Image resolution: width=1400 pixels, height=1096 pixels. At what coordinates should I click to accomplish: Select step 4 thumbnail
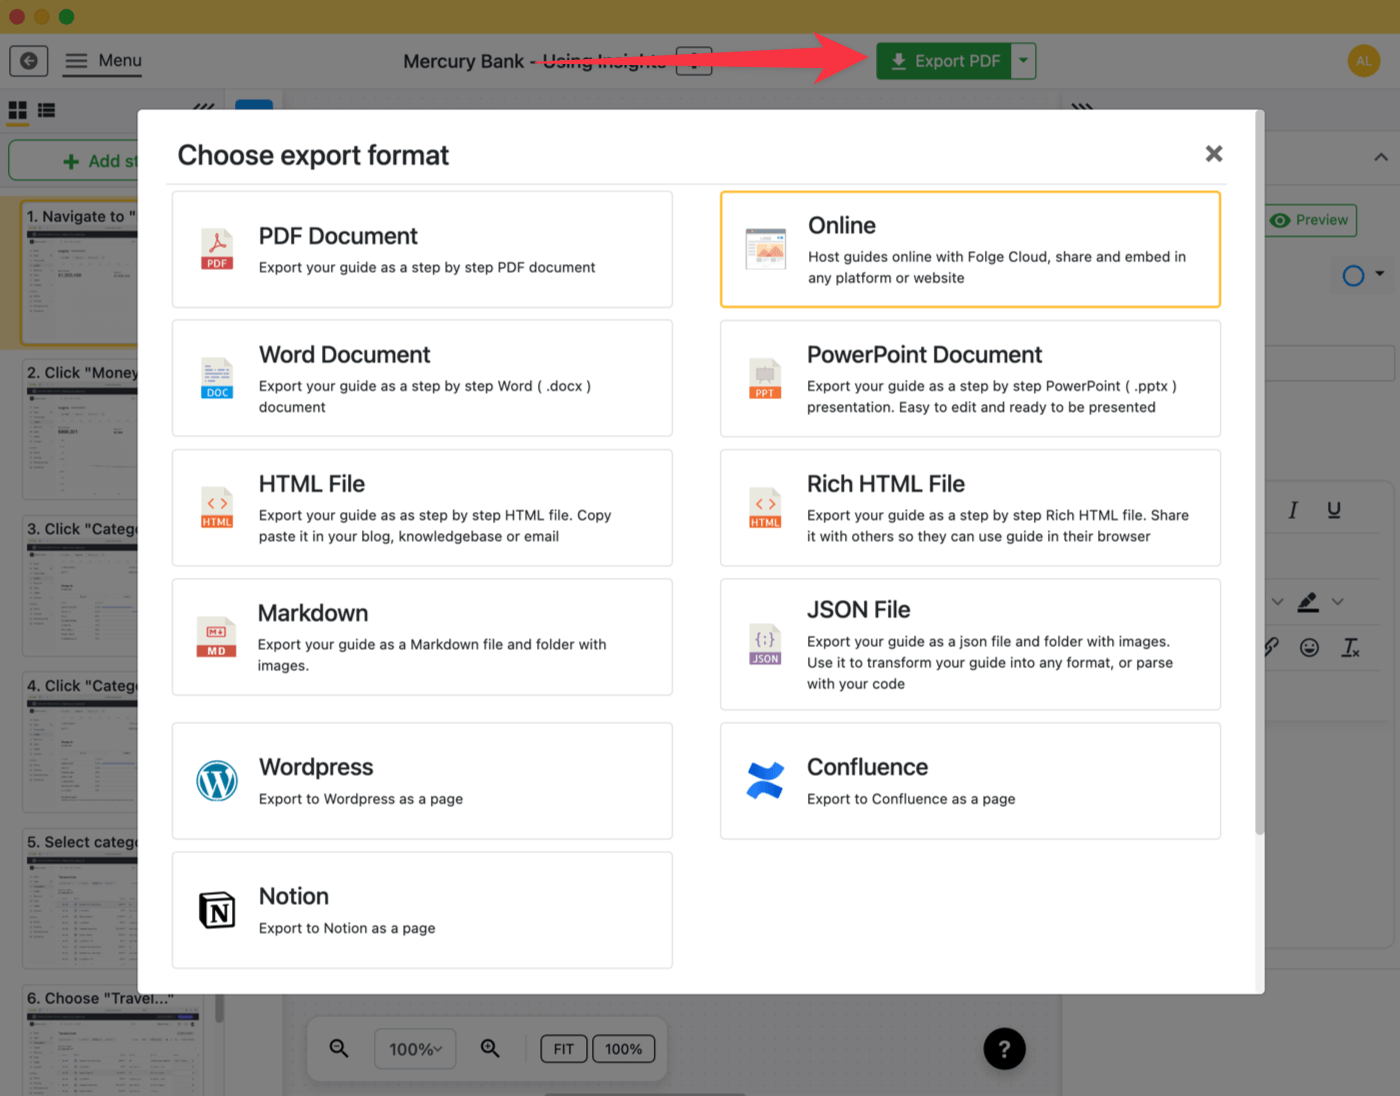click(x=80, y=742)
